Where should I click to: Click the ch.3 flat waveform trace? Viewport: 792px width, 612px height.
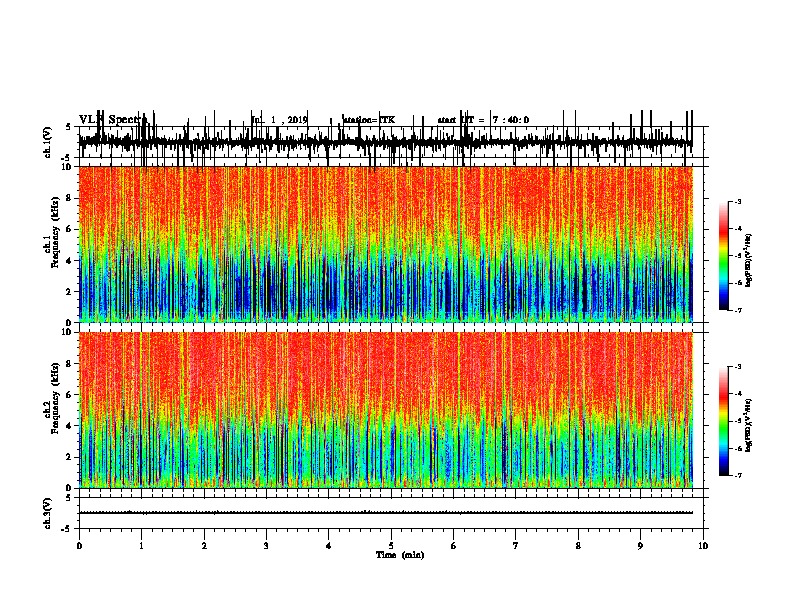pos(385,513)
